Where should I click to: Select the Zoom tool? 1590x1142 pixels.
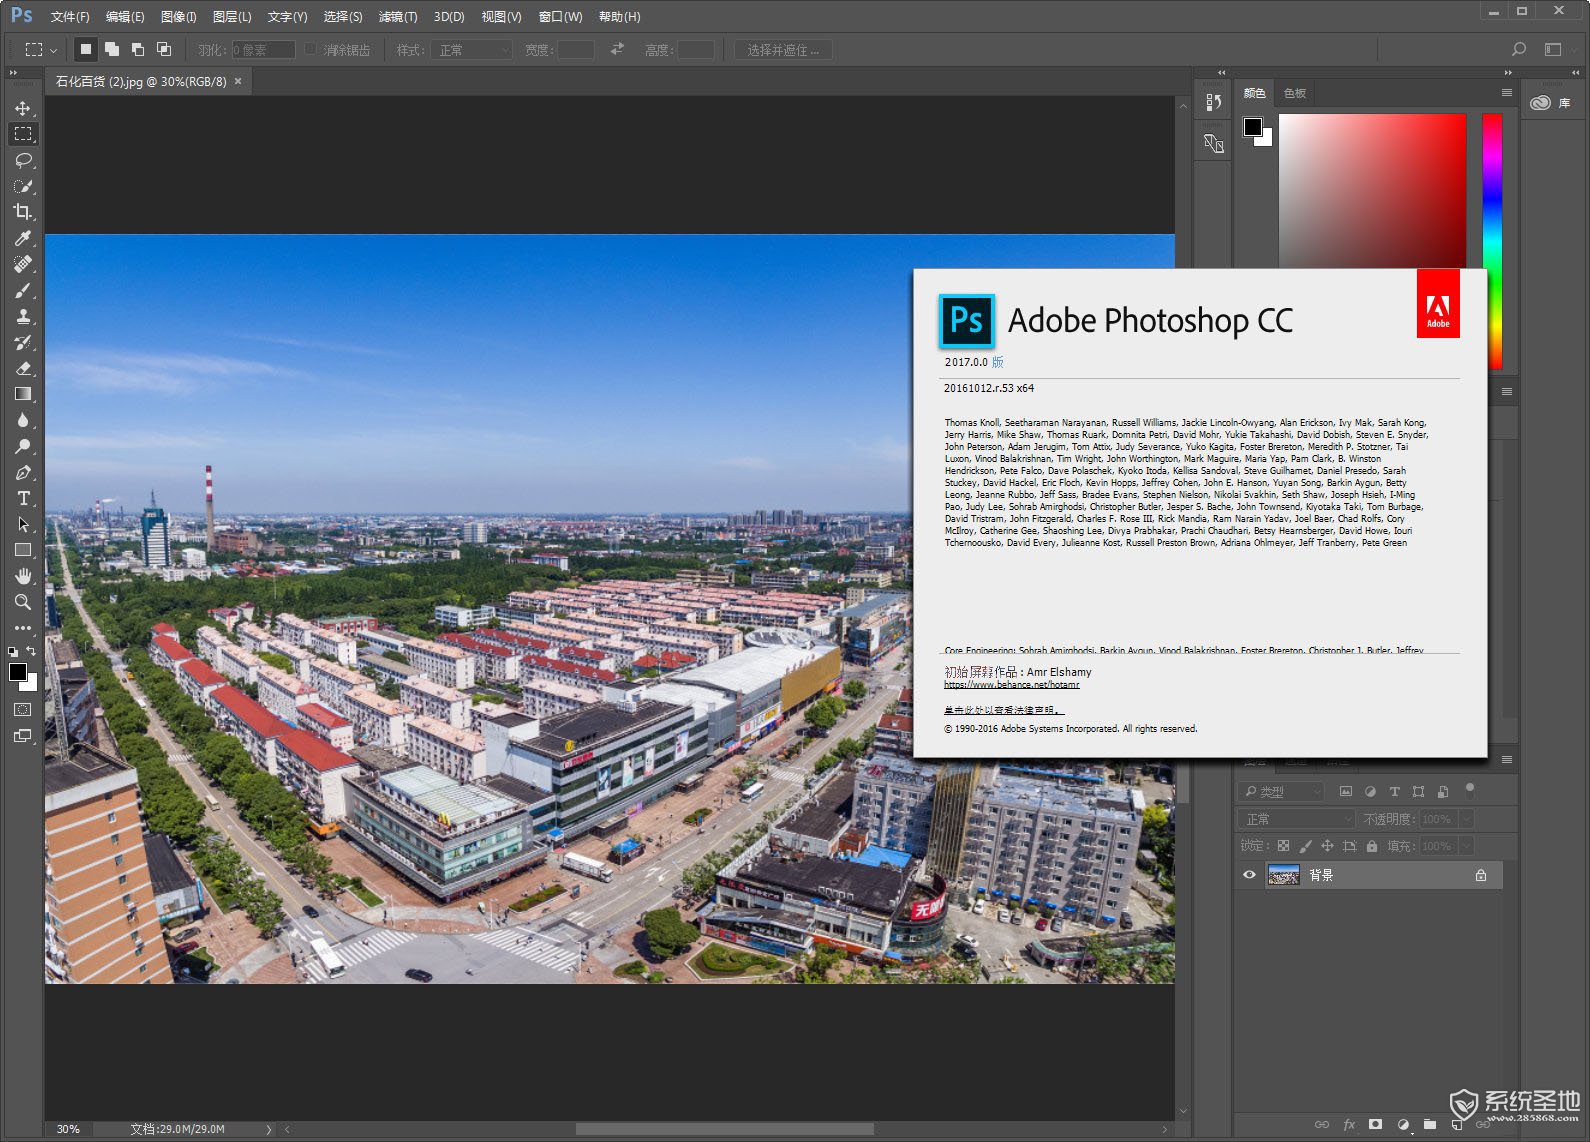coord(23,602)
